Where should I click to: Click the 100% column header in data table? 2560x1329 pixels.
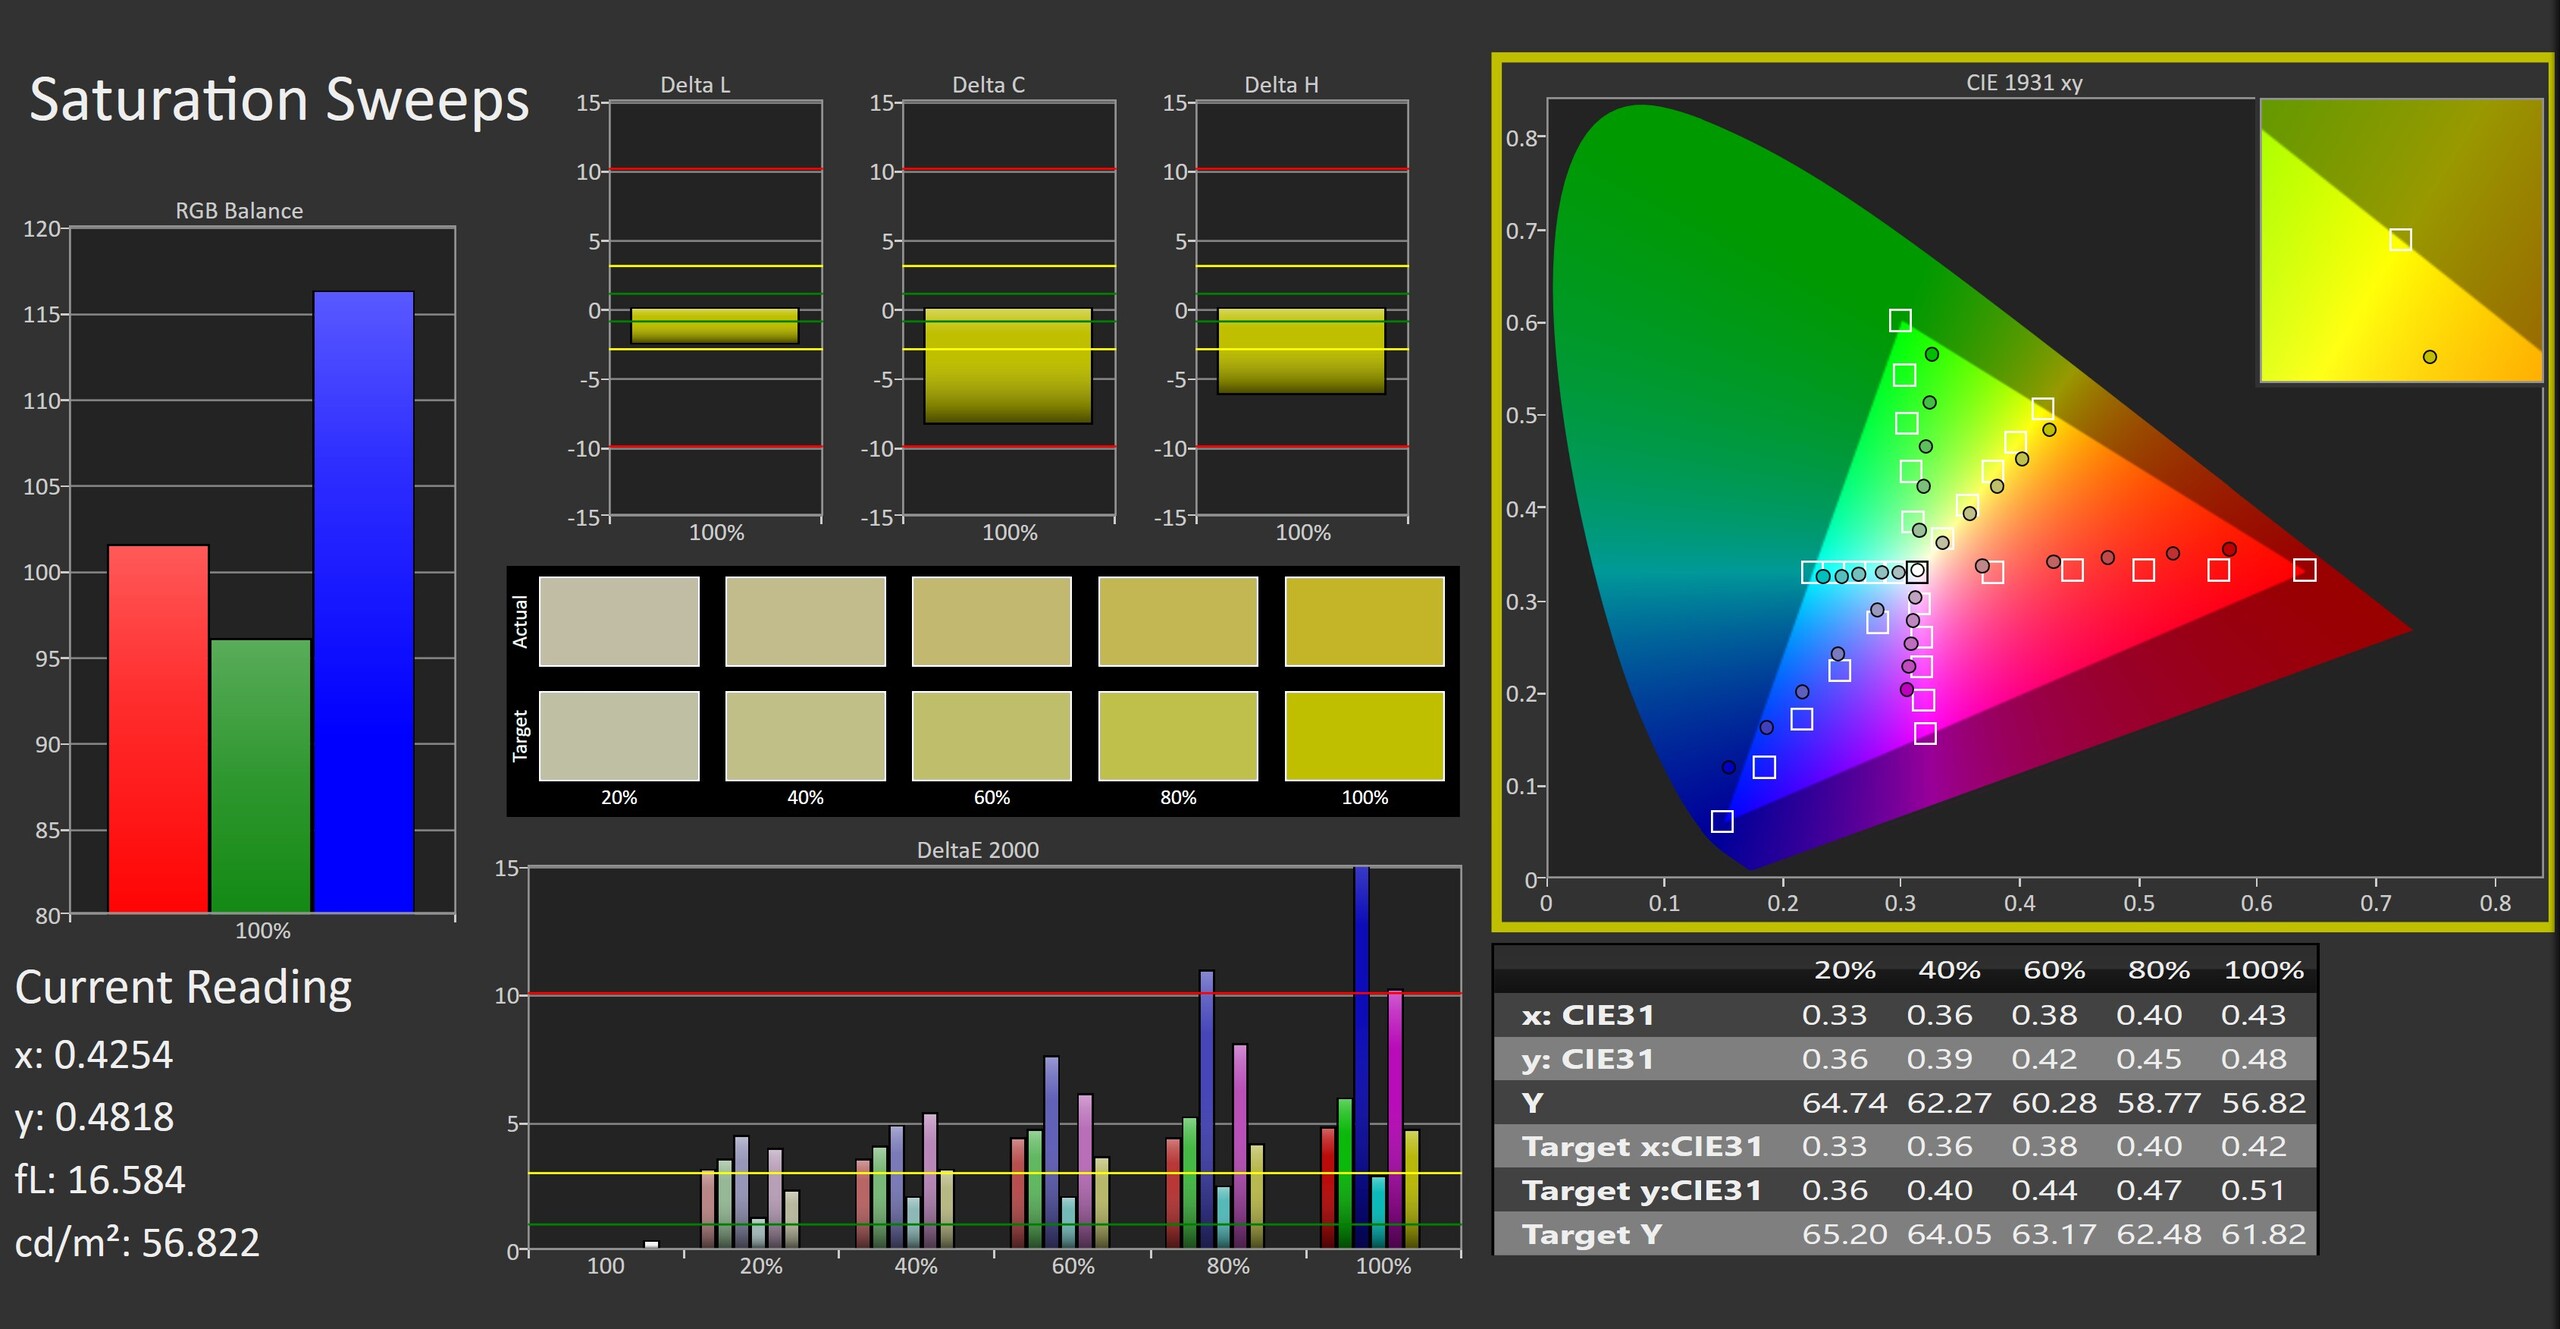[x=2263, y=970]
